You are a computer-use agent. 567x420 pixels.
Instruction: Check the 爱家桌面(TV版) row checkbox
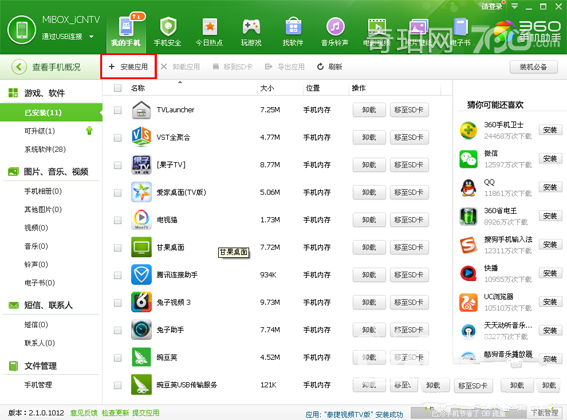118,192
